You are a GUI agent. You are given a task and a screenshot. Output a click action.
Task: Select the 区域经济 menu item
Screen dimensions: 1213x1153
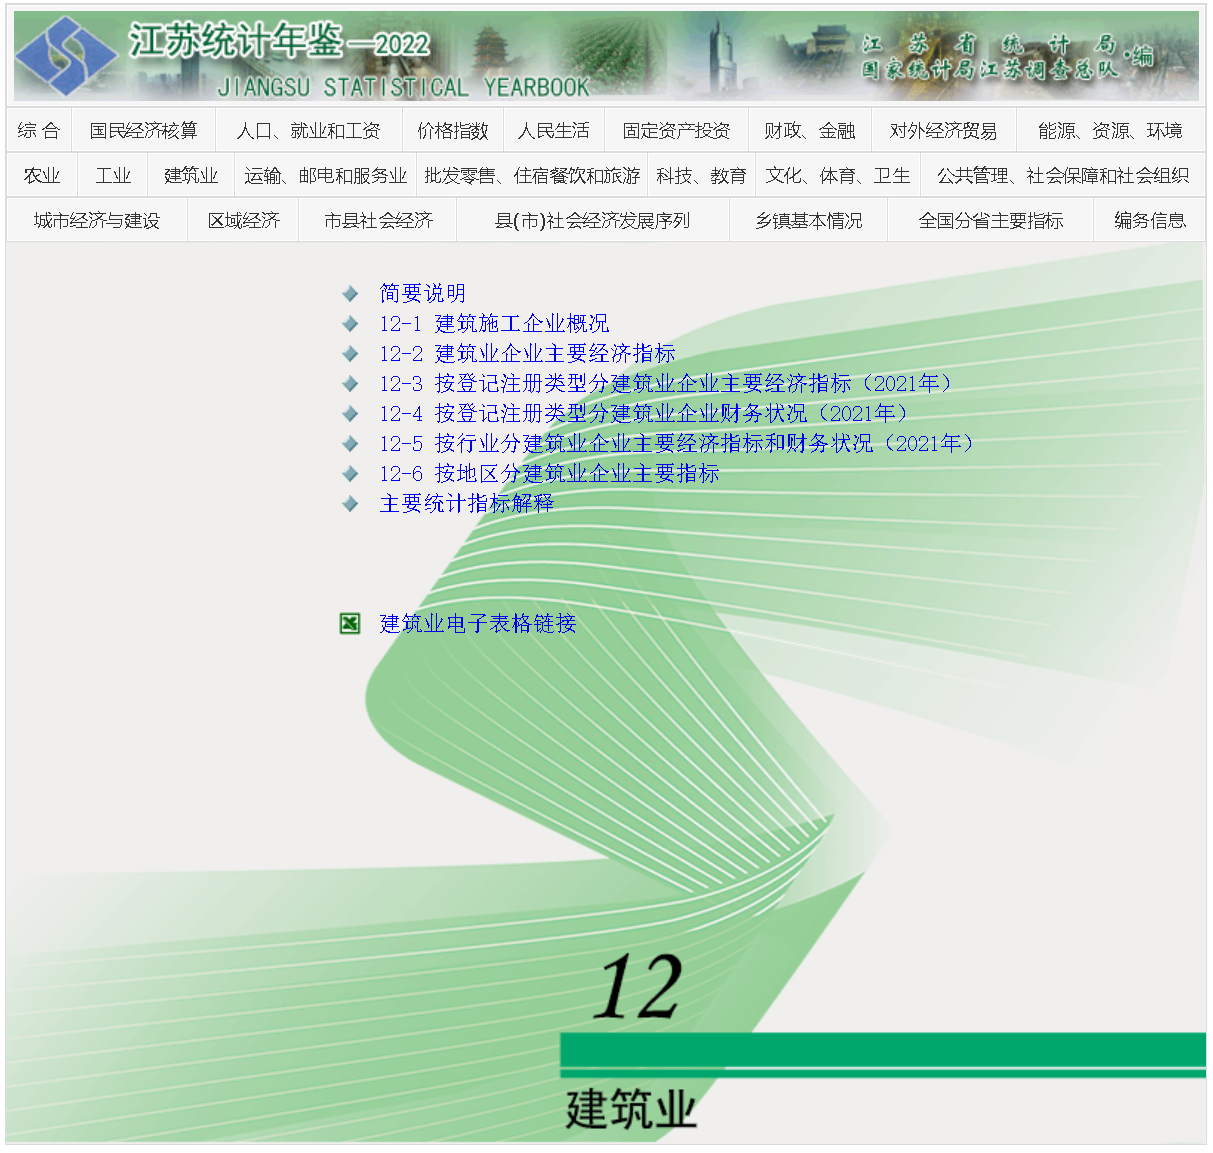coord(243,221)
